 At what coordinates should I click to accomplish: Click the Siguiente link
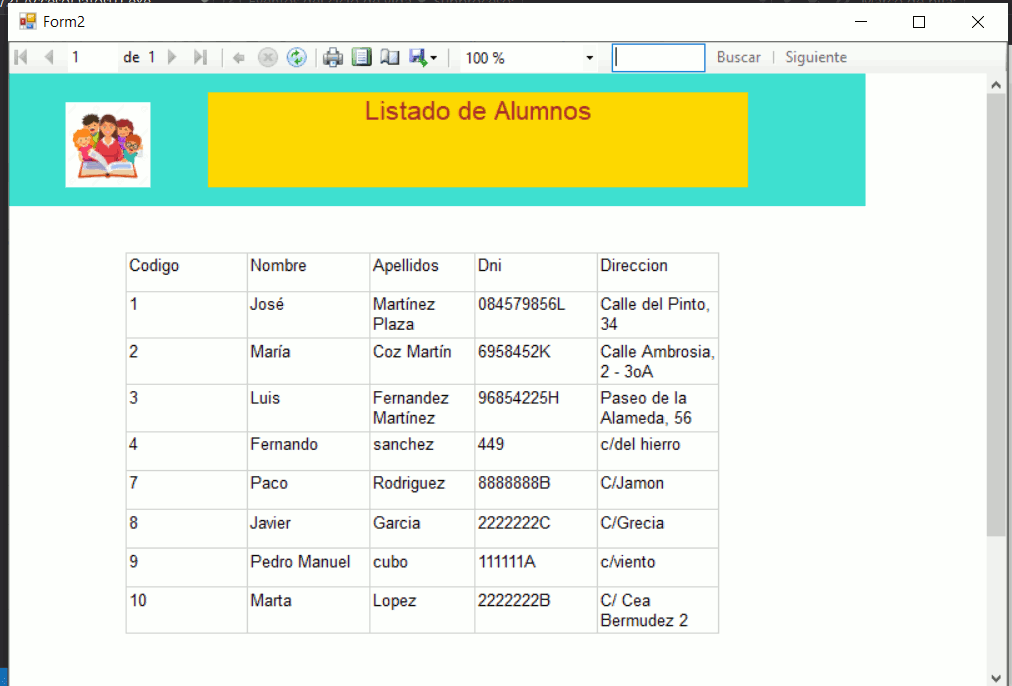pos(815,58)
